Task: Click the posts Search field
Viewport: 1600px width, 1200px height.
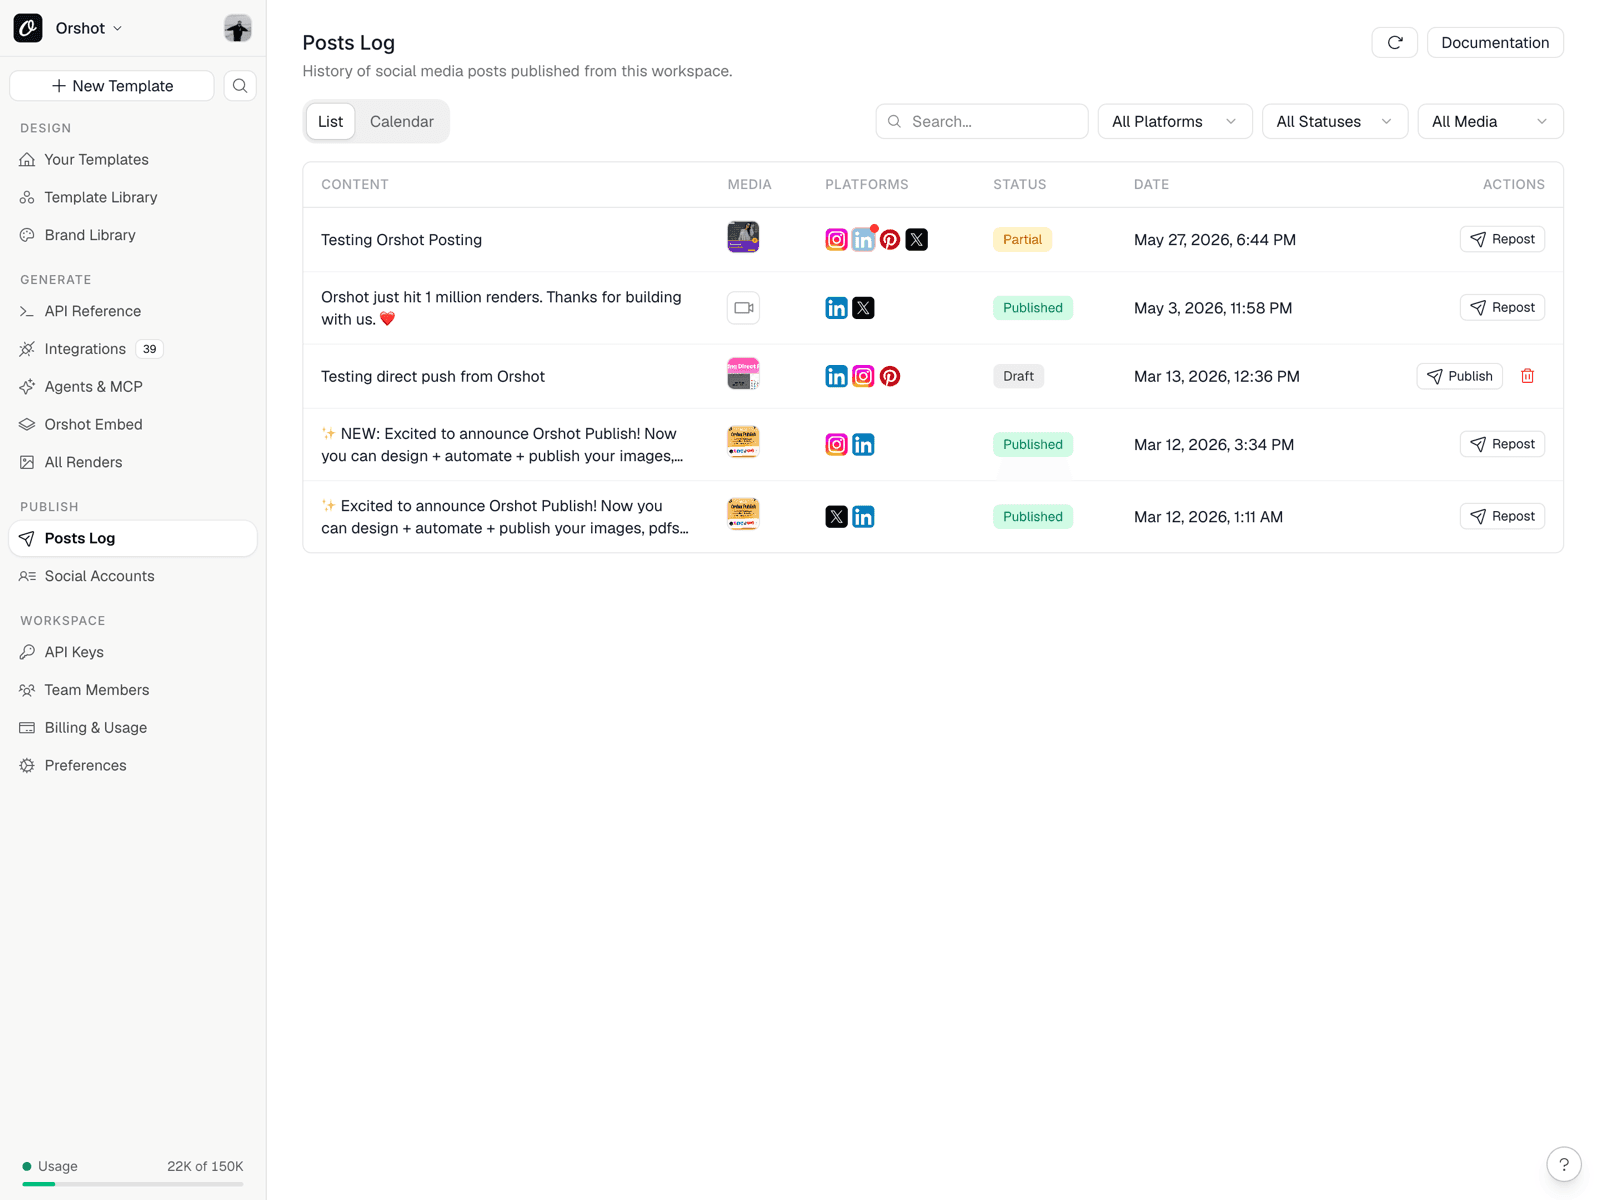Action: [982, 121]
